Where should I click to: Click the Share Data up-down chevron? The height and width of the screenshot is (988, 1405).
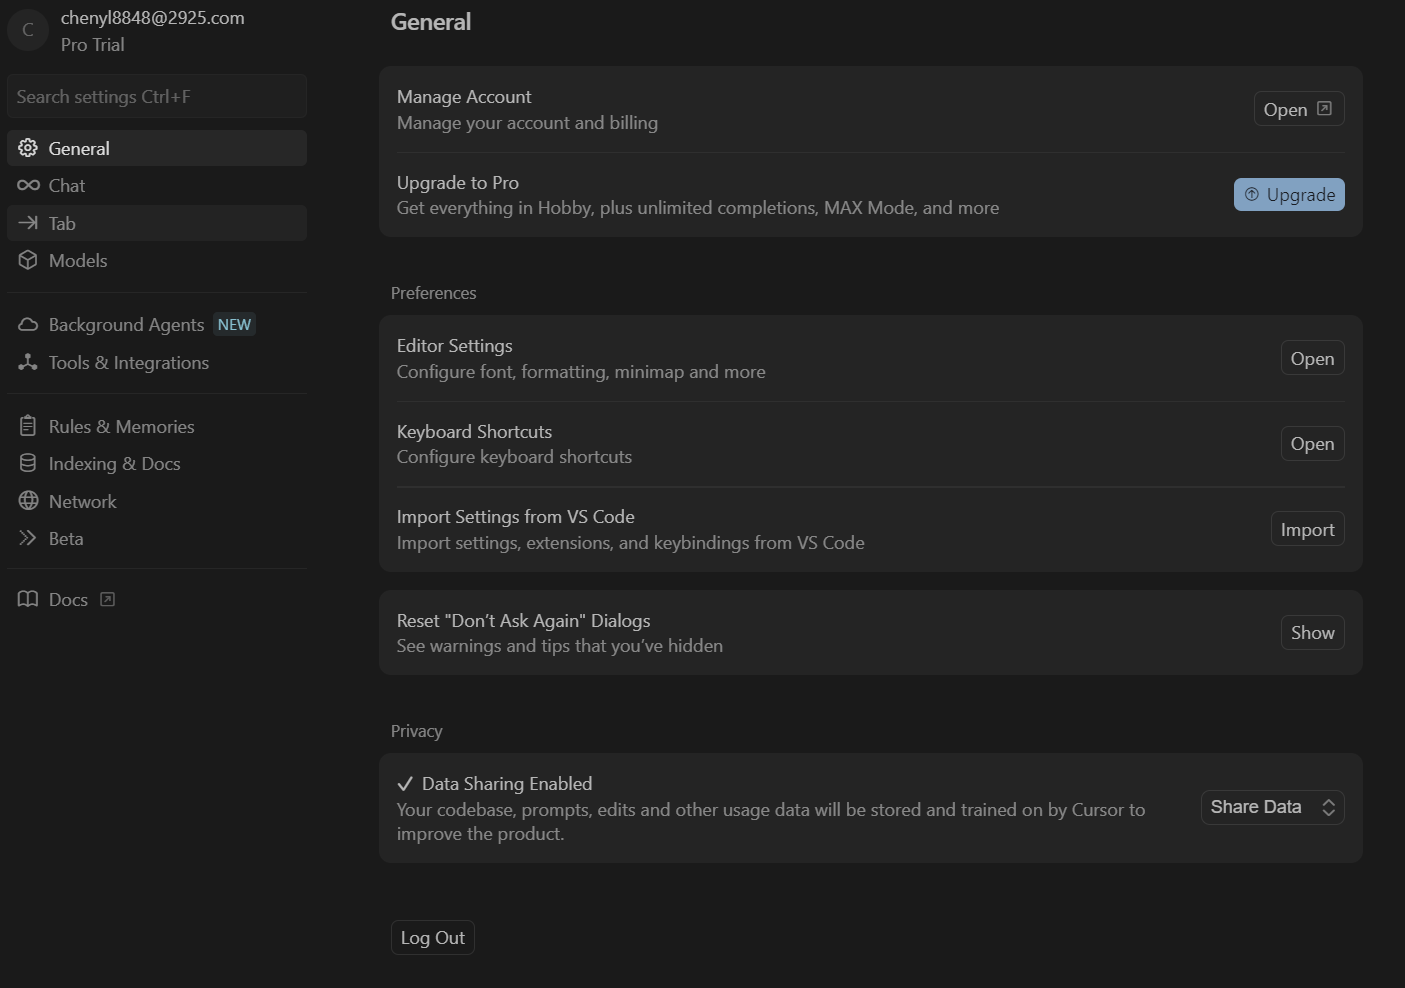tap(1328, 807)
